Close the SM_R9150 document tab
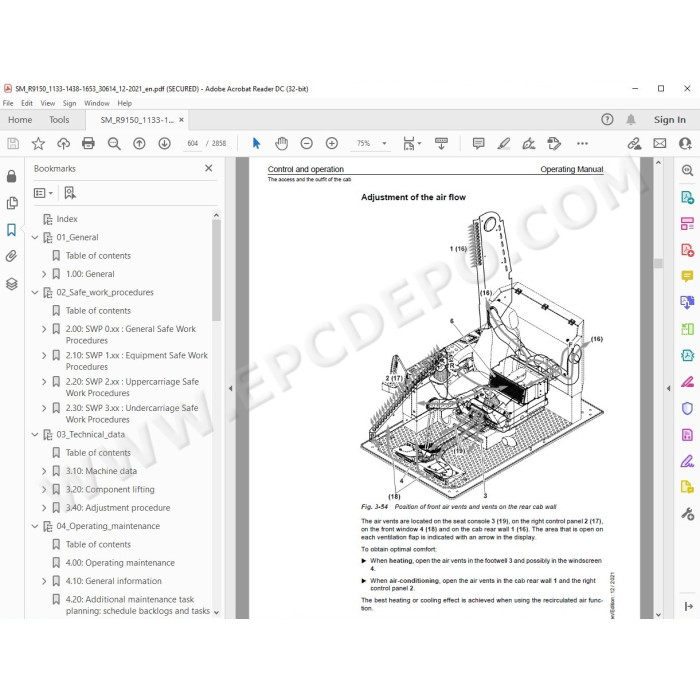The width and height of the screenshot is (700, 700). point(181,120)
